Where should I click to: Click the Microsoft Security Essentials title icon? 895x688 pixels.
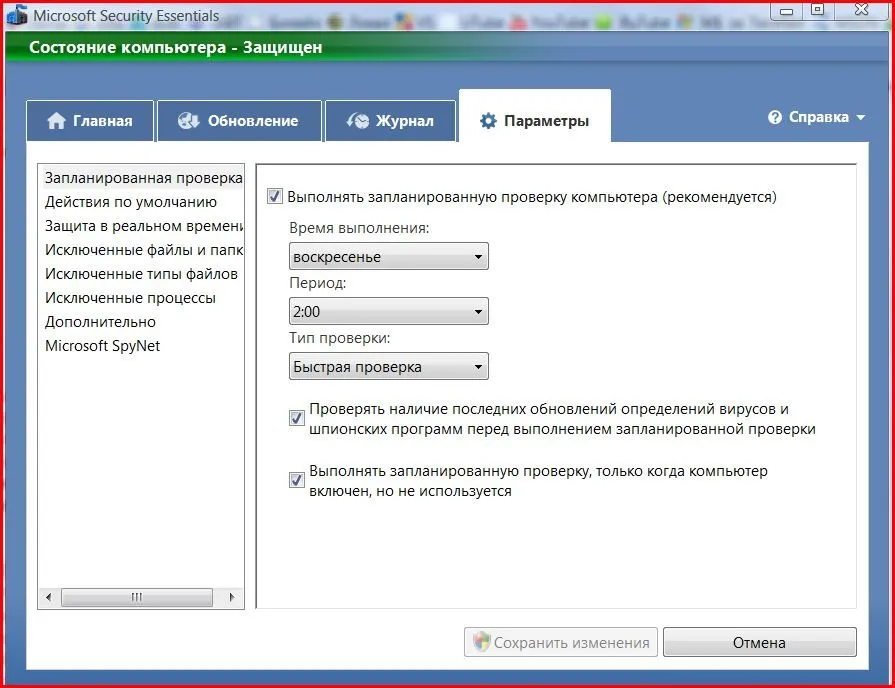click(x=17, y=14)
